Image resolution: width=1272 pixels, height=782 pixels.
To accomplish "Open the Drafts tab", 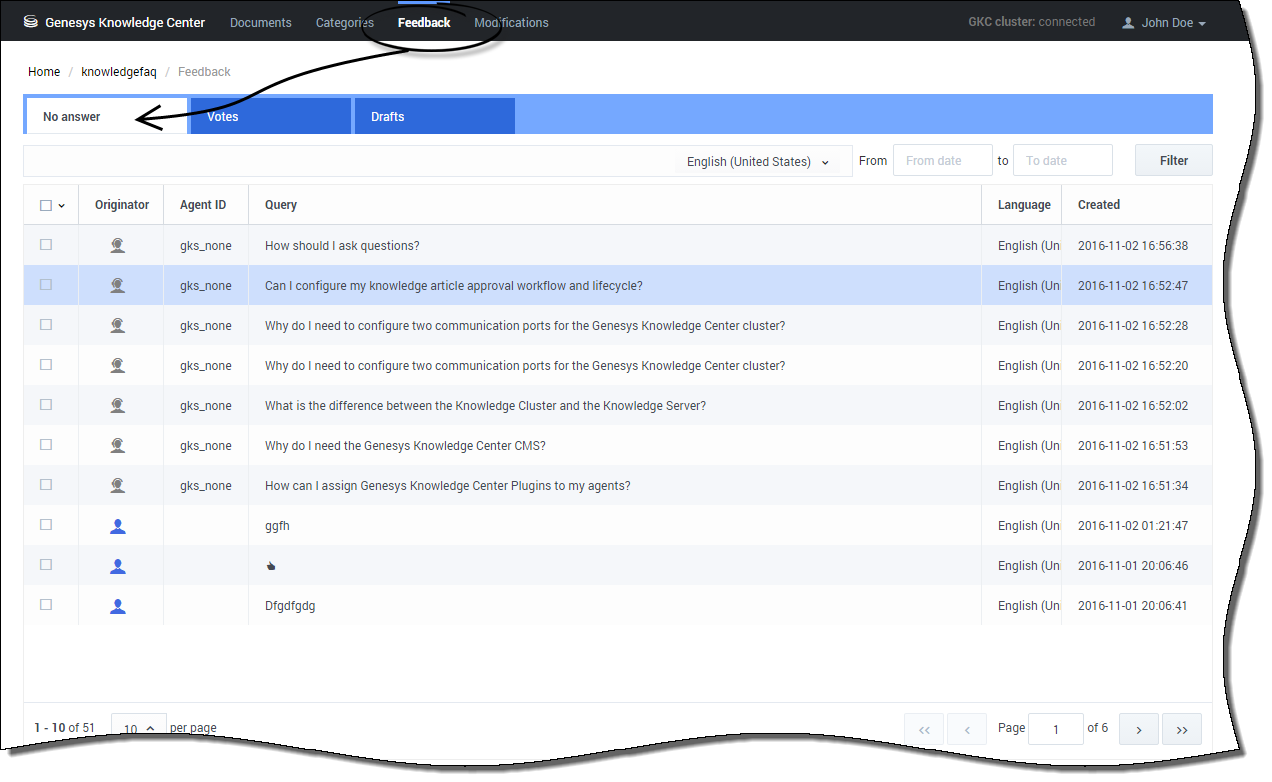I will (x=434, y=116).
